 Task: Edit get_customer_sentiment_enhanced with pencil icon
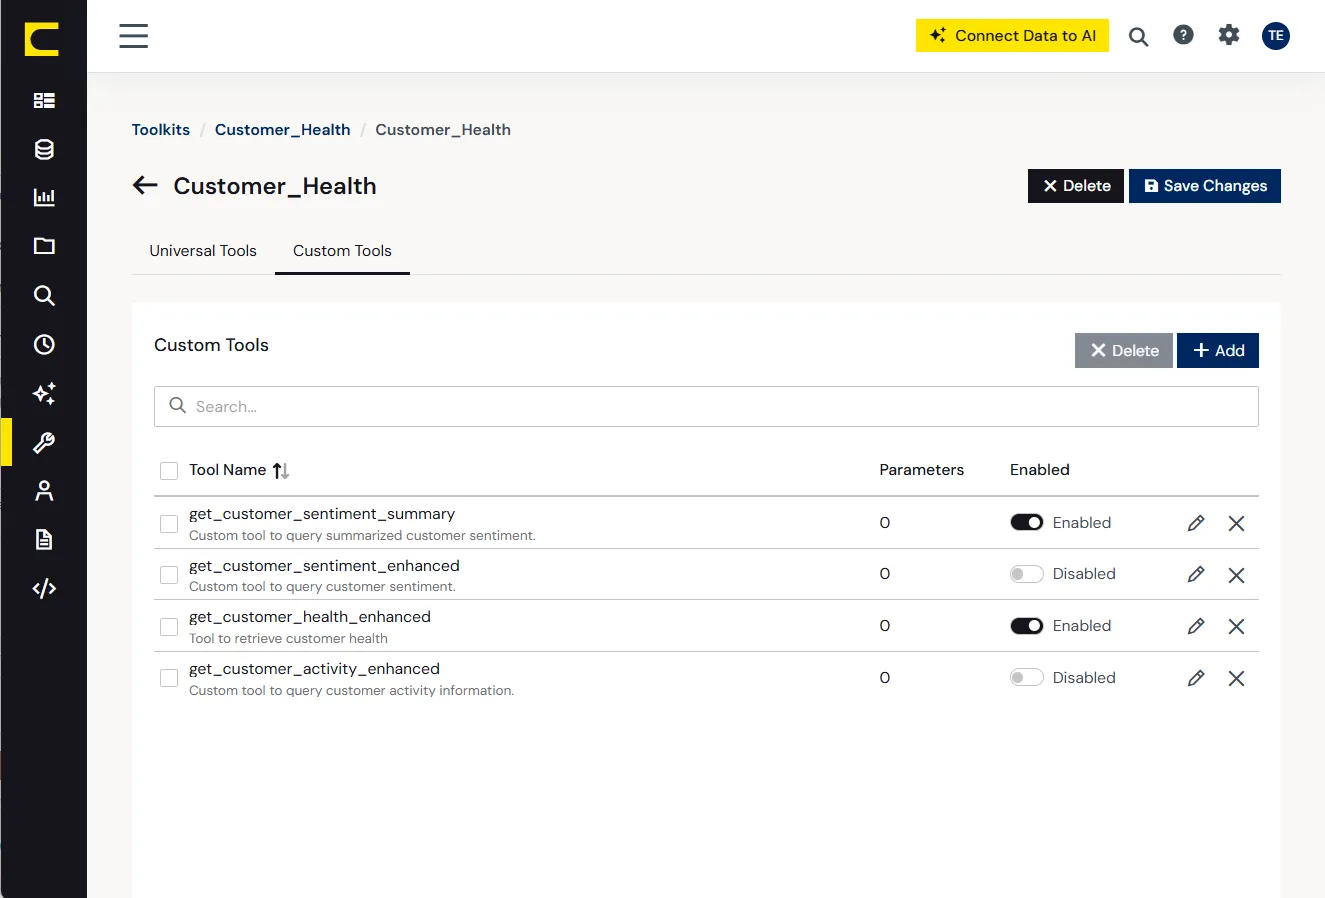[1196, 574]
